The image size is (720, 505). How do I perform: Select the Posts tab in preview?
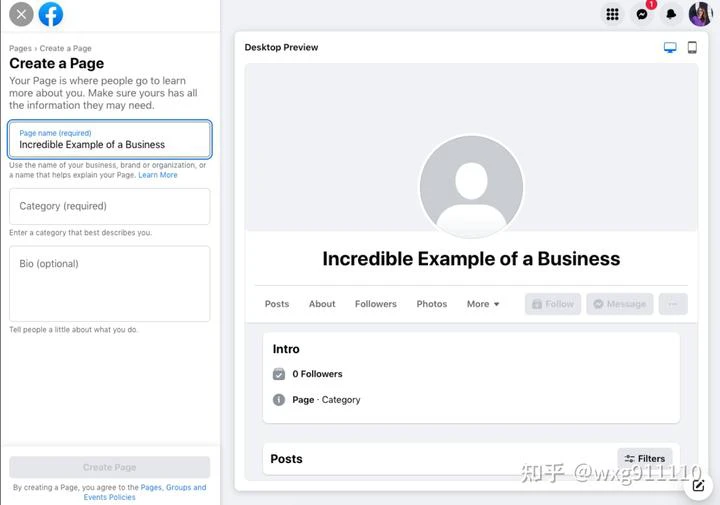click(277, 304)
